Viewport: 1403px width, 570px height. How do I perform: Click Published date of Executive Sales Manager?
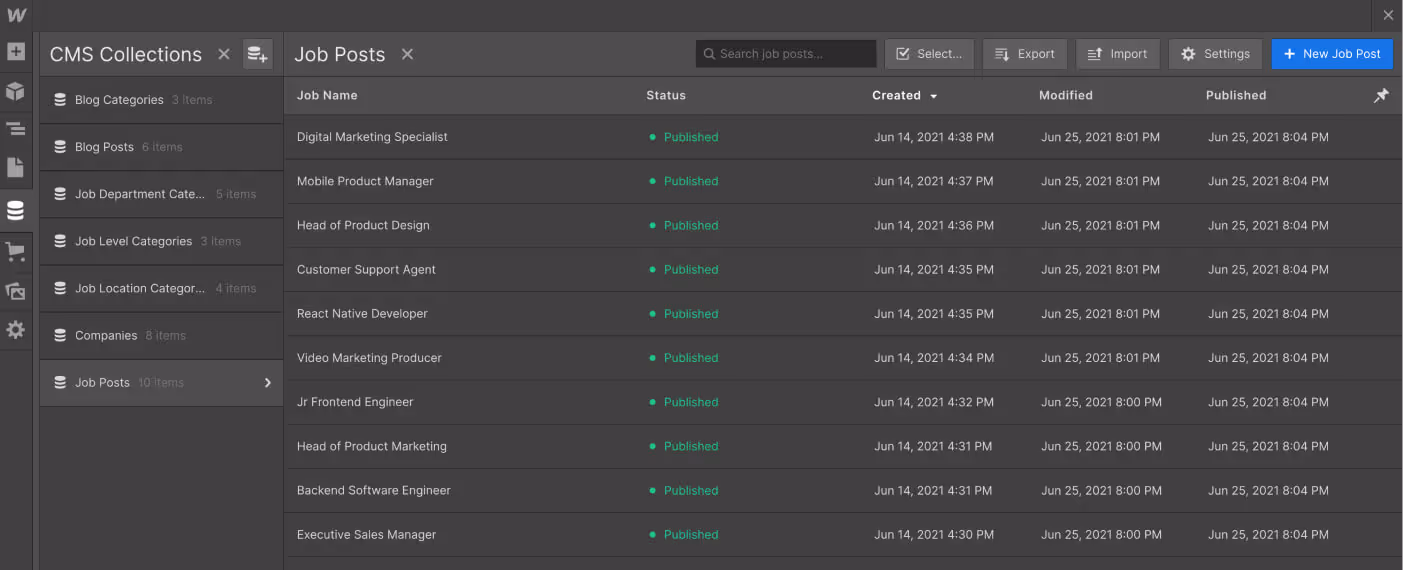click(1268, 534)
